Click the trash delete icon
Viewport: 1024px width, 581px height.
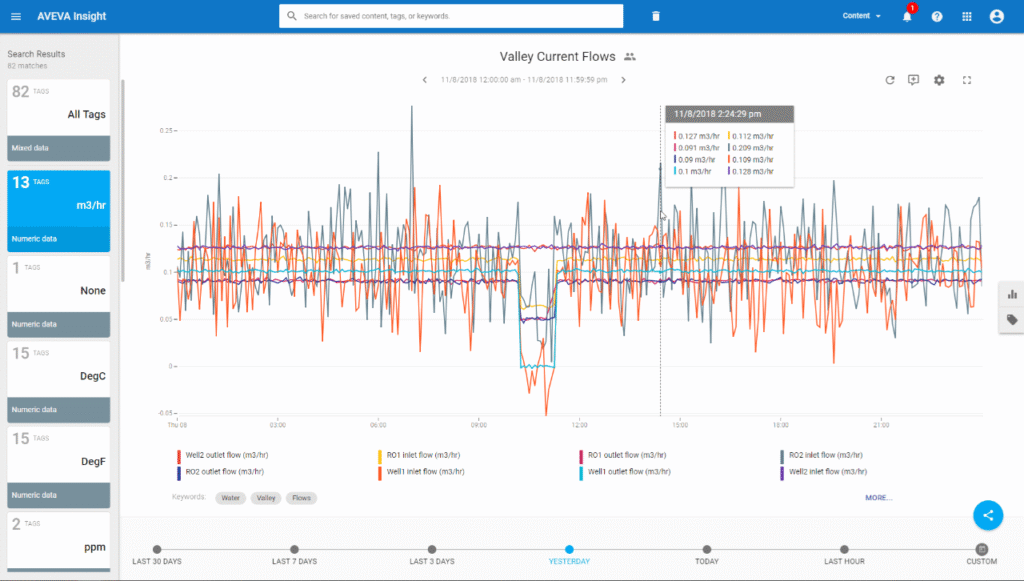point(656,16)
